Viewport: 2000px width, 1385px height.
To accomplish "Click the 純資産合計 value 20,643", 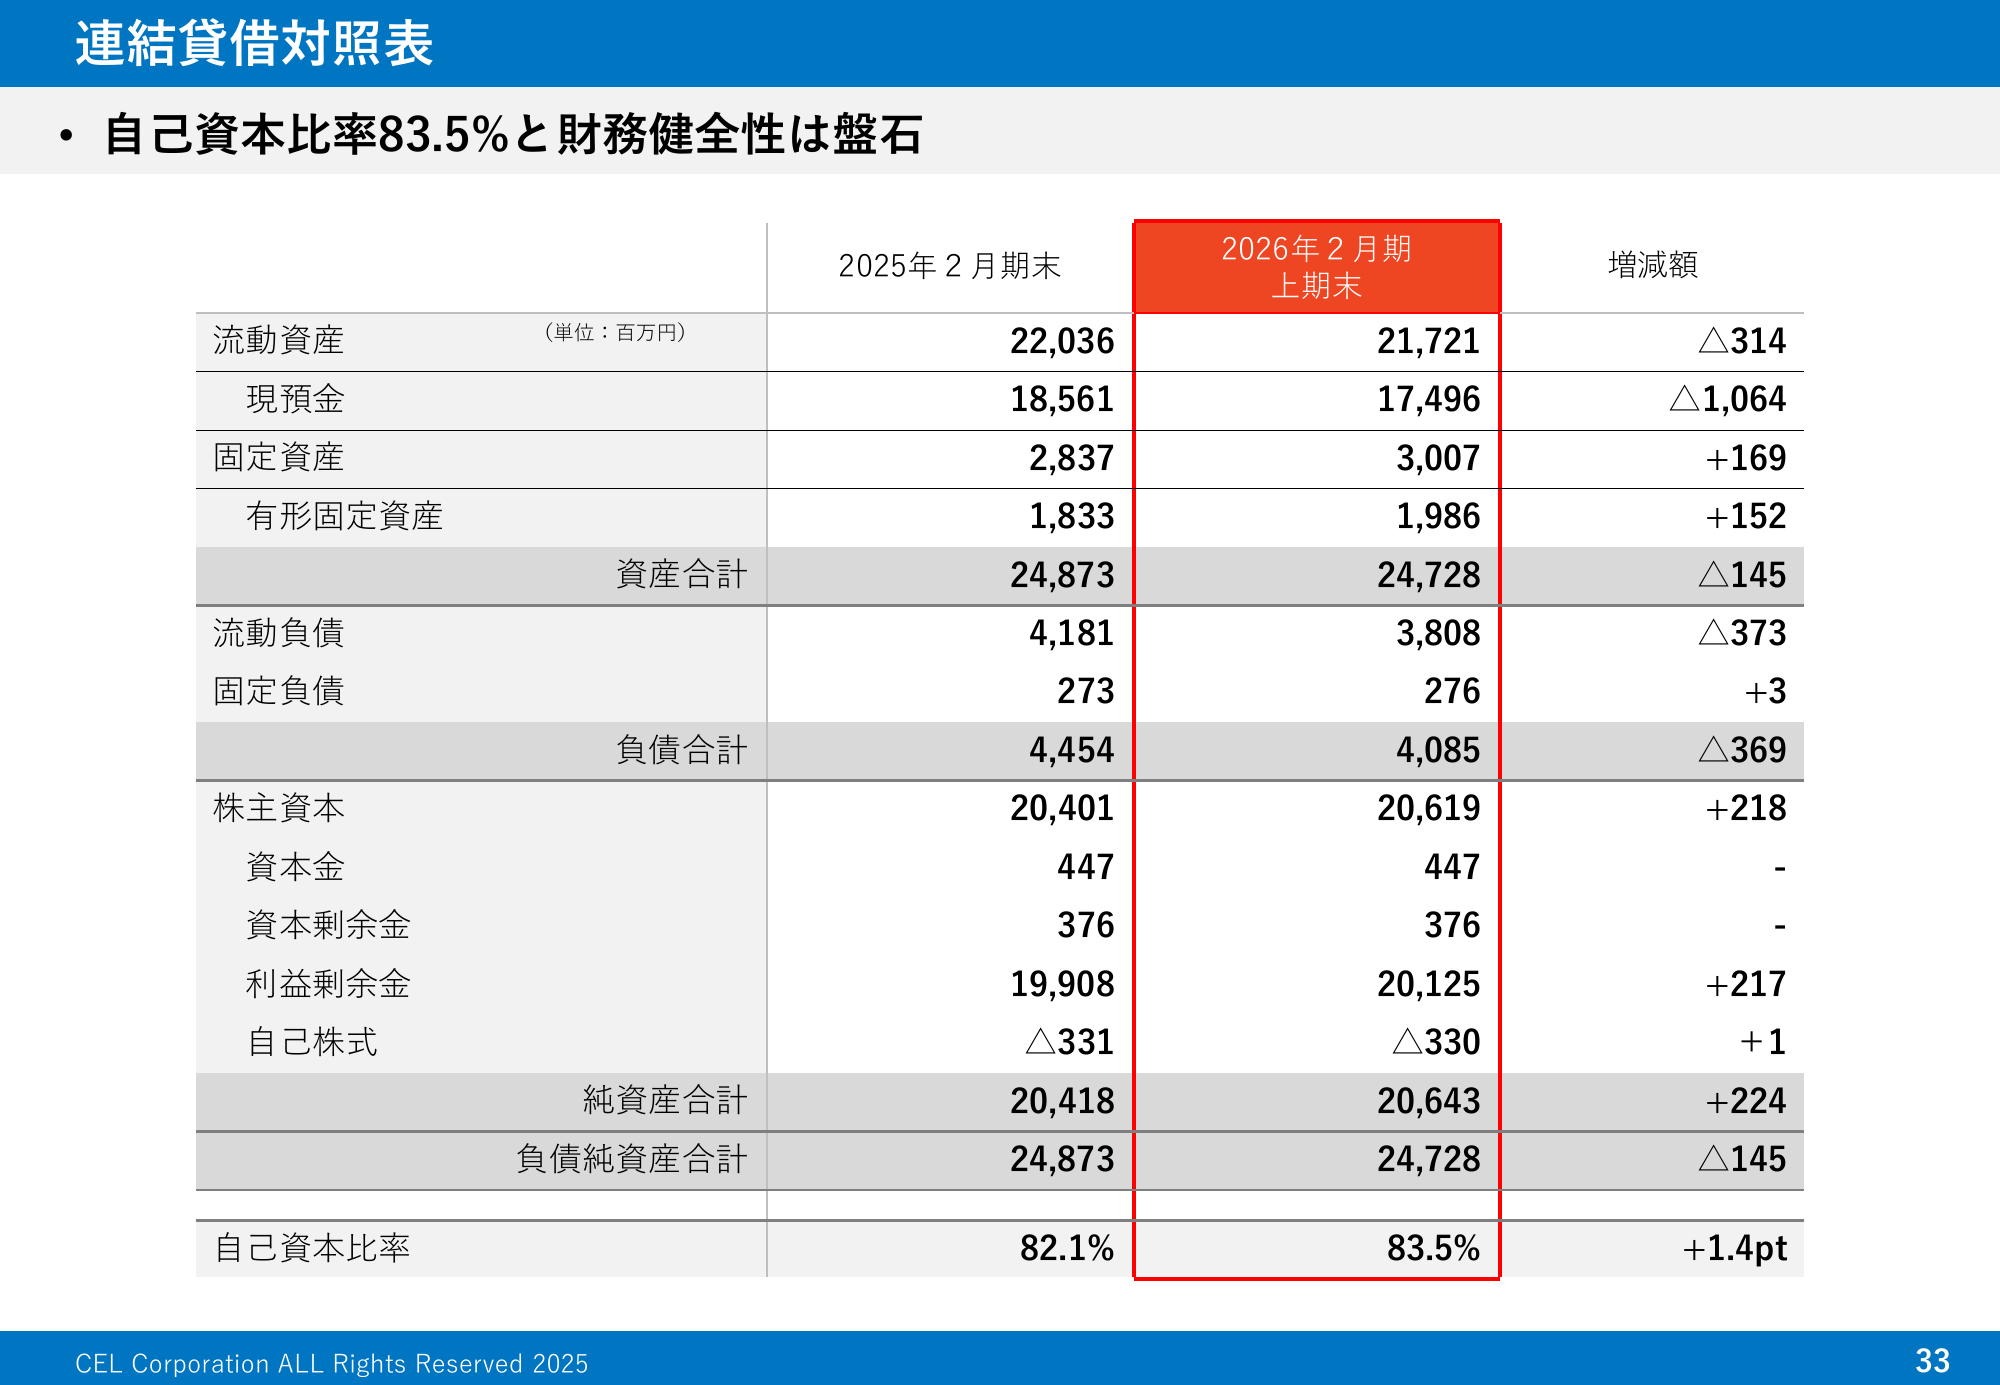I will [1428, 1101].
